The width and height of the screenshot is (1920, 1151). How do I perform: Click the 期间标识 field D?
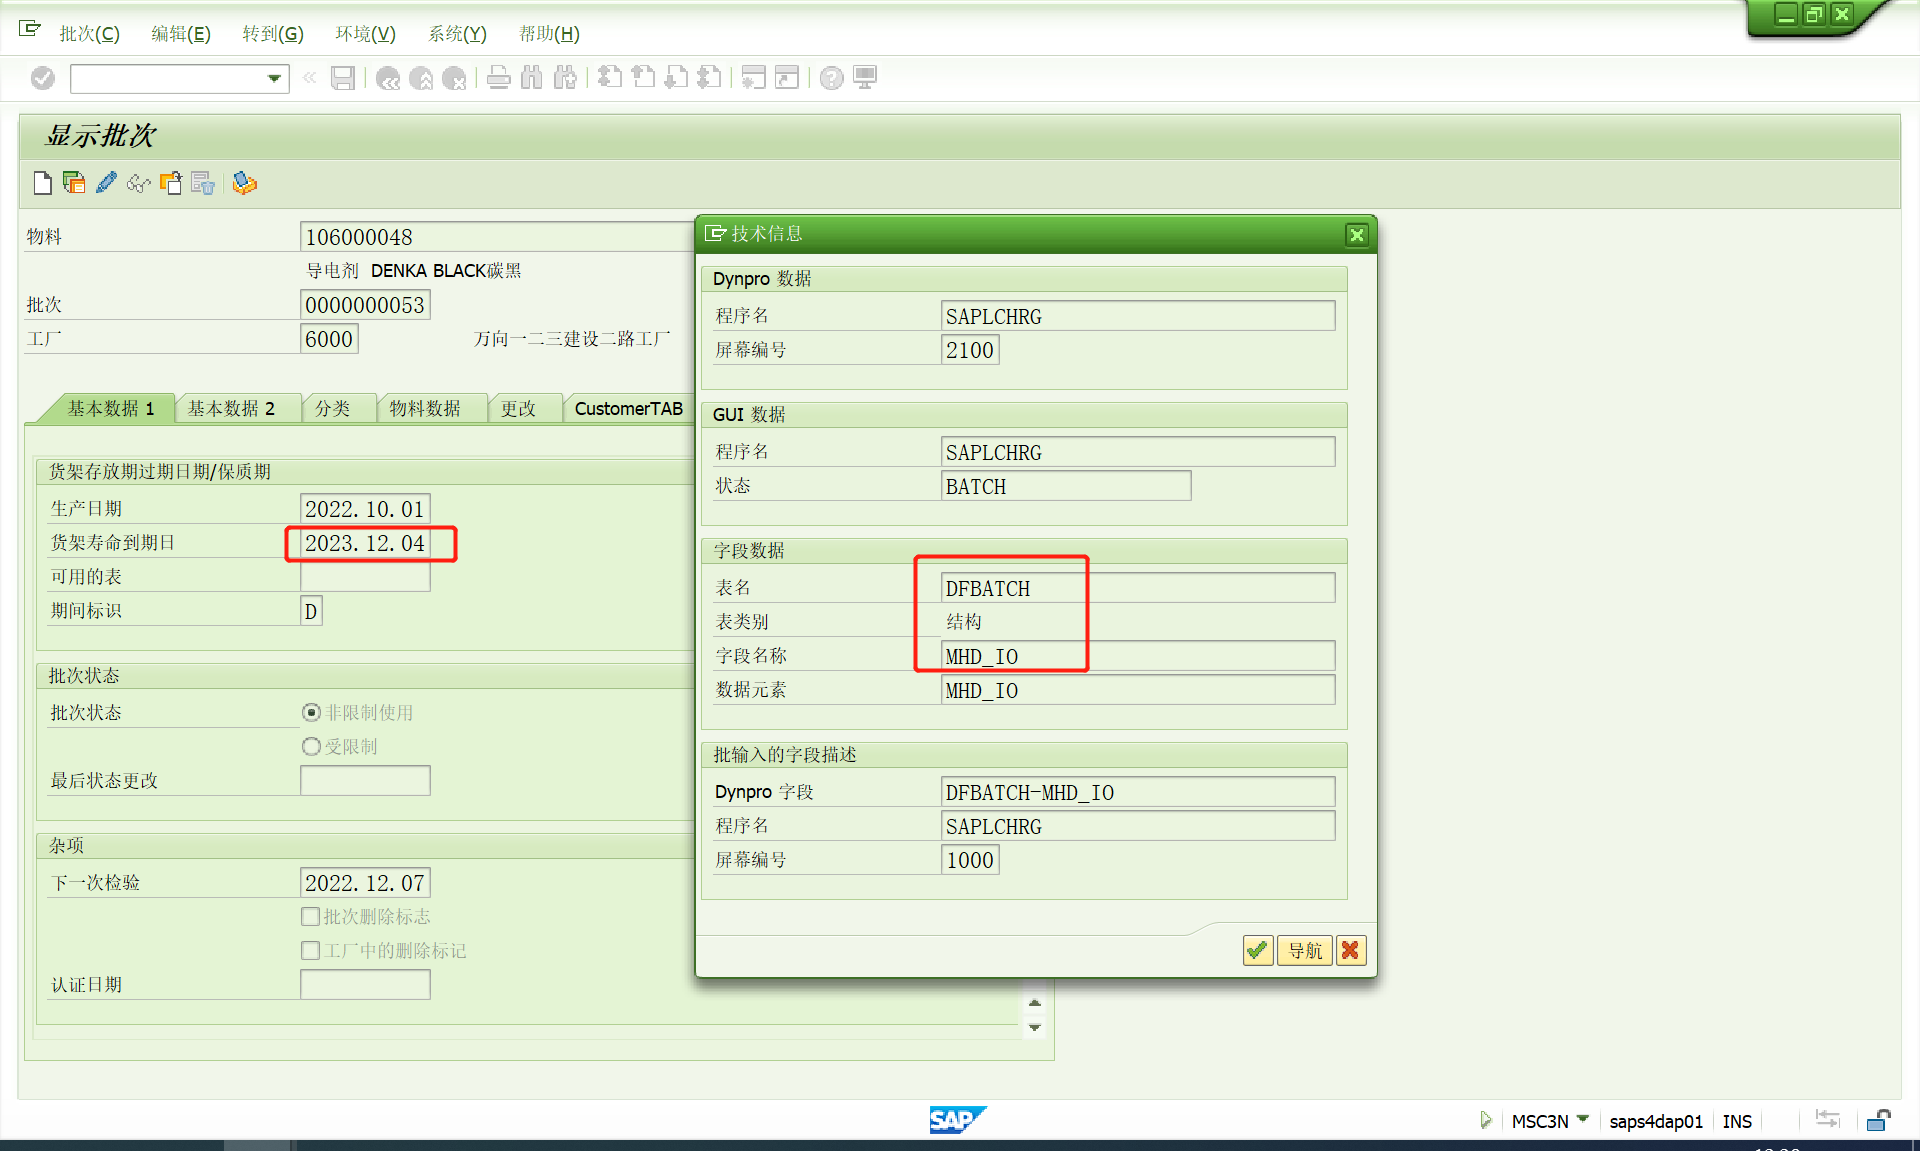(311, 611)
